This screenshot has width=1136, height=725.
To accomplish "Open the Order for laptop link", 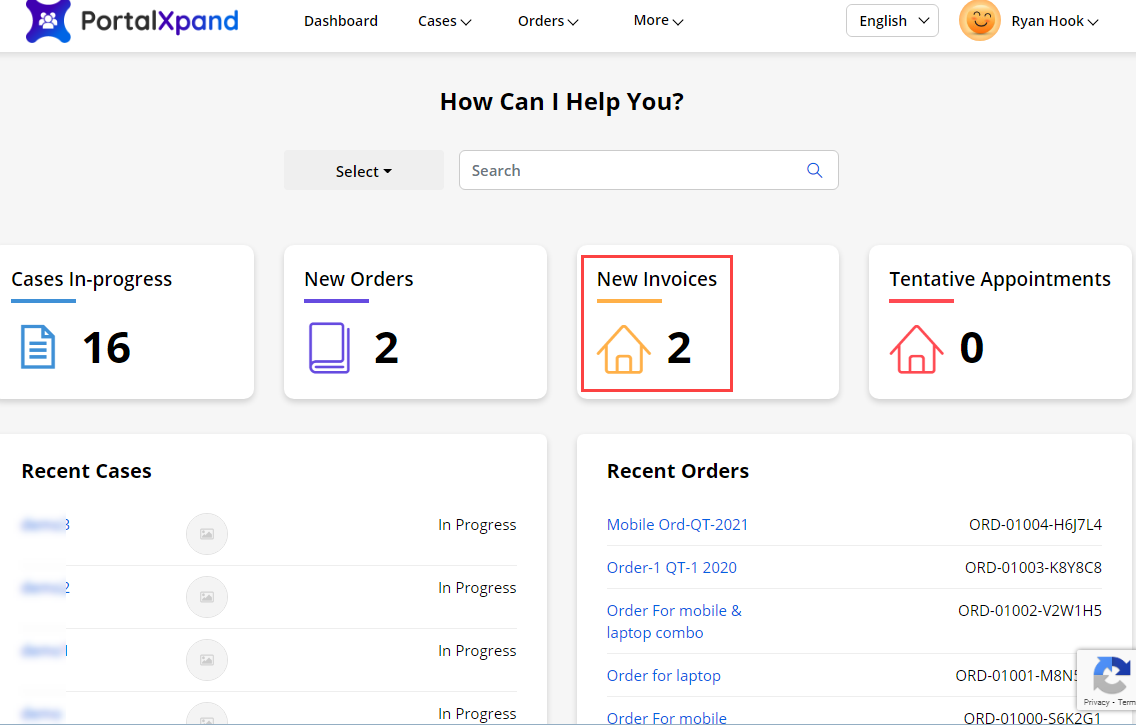I will pyautogui.click(x=663, y=676).
